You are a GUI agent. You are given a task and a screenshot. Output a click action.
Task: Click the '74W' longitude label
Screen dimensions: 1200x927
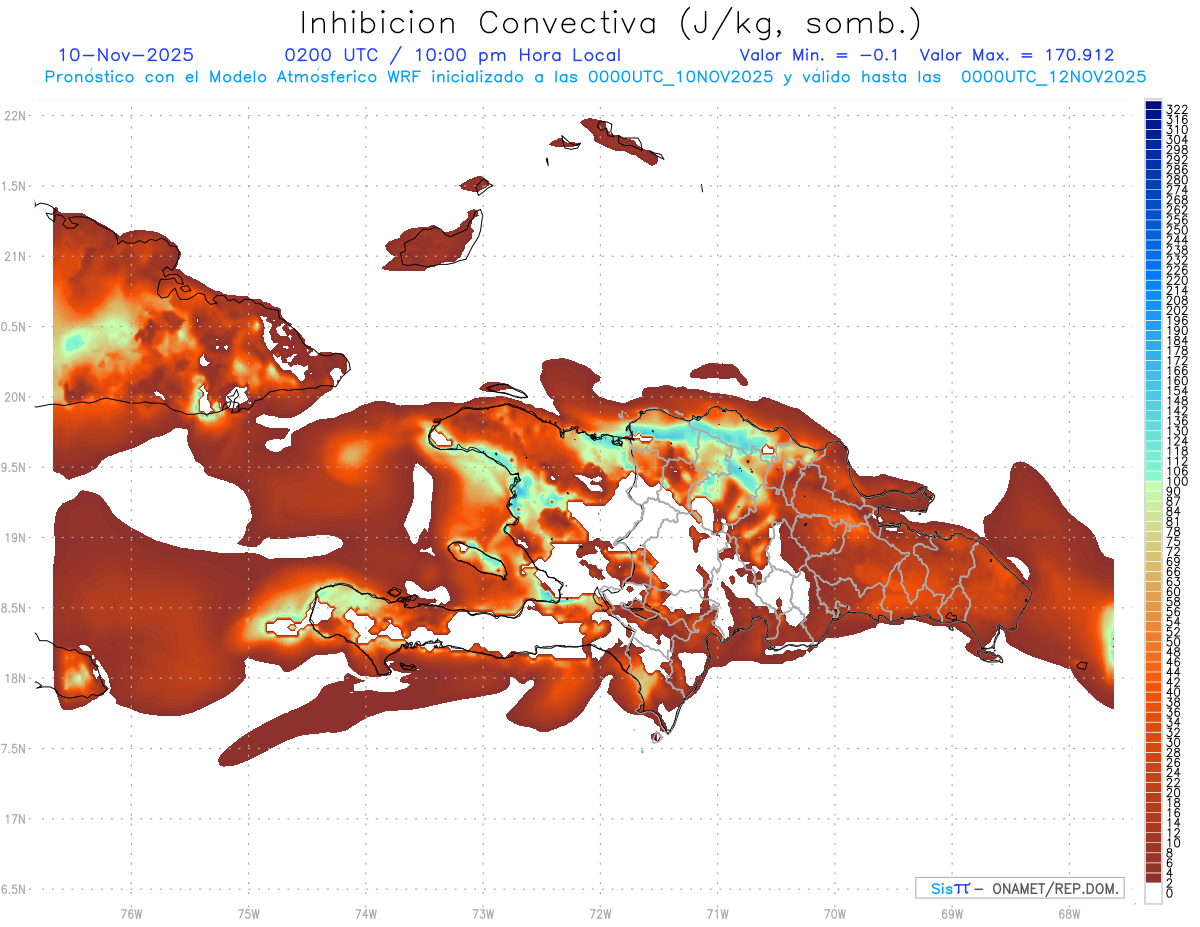pyautogui.click(x=365, y=913)
